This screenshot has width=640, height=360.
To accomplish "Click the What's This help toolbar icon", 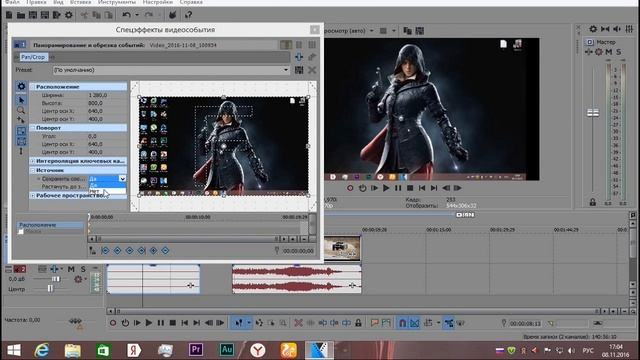I will pos(188,15).
